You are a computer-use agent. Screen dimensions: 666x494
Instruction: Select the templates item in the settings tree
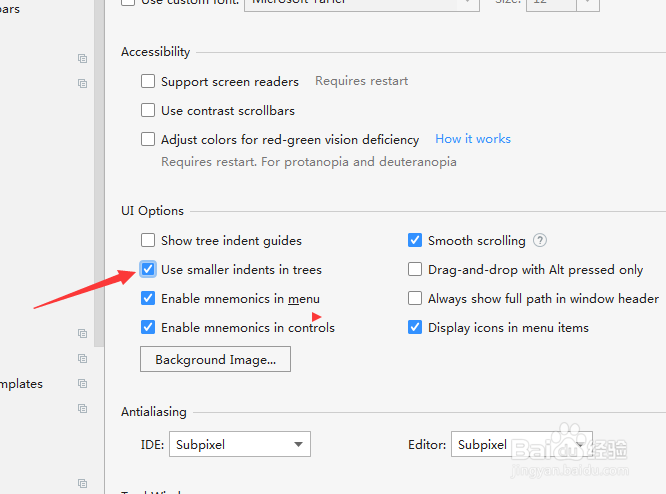(x=22, y=384)
